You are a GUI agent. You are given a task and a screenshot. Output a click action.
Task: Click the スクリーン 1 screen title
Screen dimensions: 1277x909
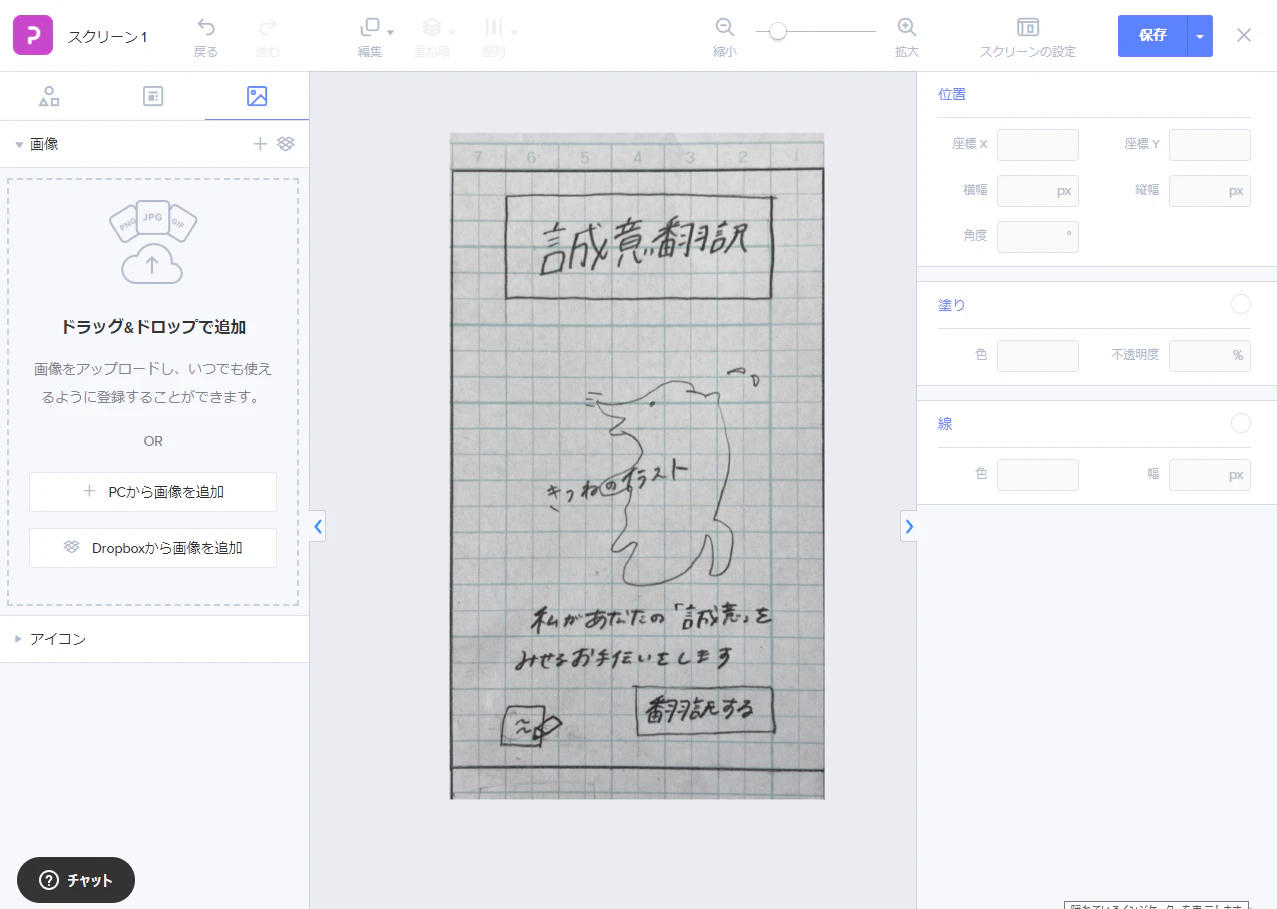[107, 37]
